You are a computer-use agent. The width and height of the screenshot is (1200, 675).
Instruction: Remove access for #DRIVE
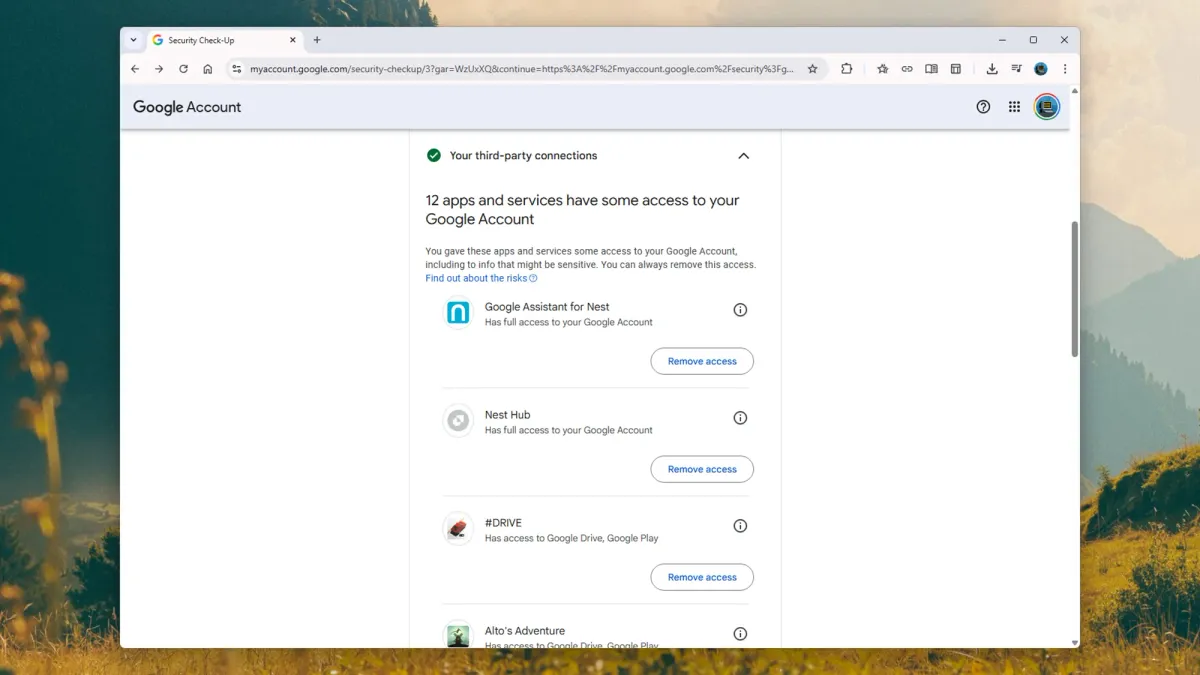pyautogui.click(x=702, y=577)
